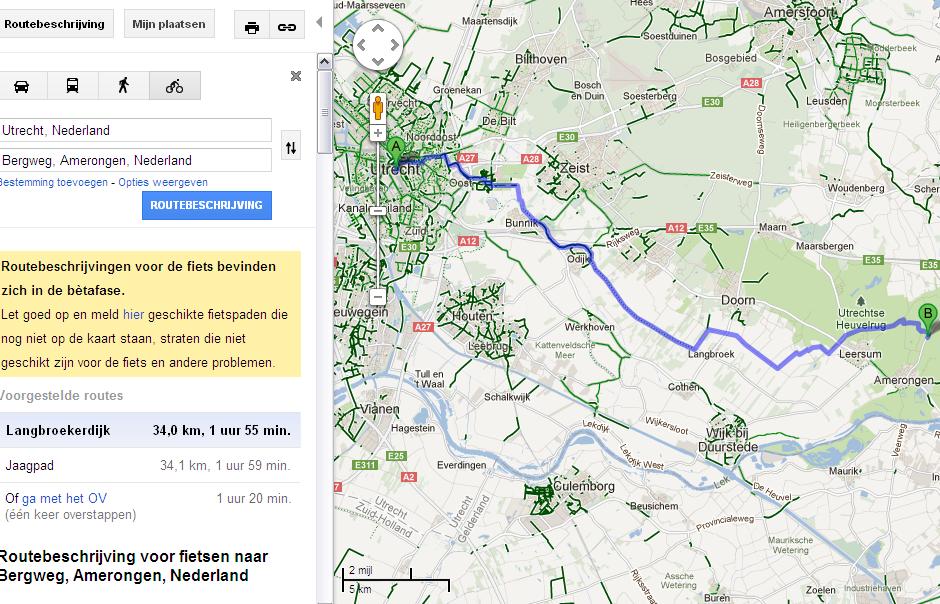Open the Routebeschrijving tab
The image size is (940, 604).
(x=54, y=24)
